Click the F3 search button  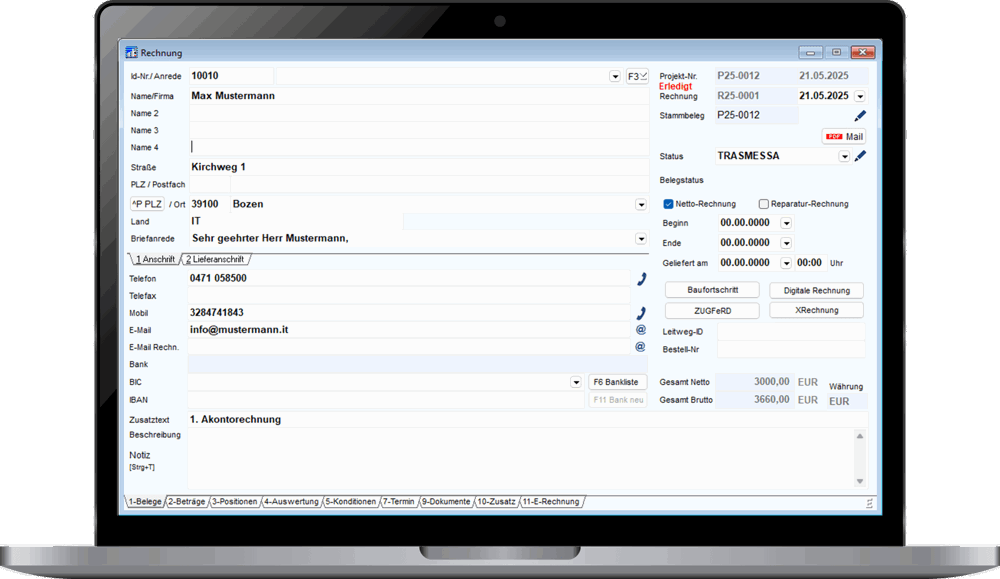(637, 76)
